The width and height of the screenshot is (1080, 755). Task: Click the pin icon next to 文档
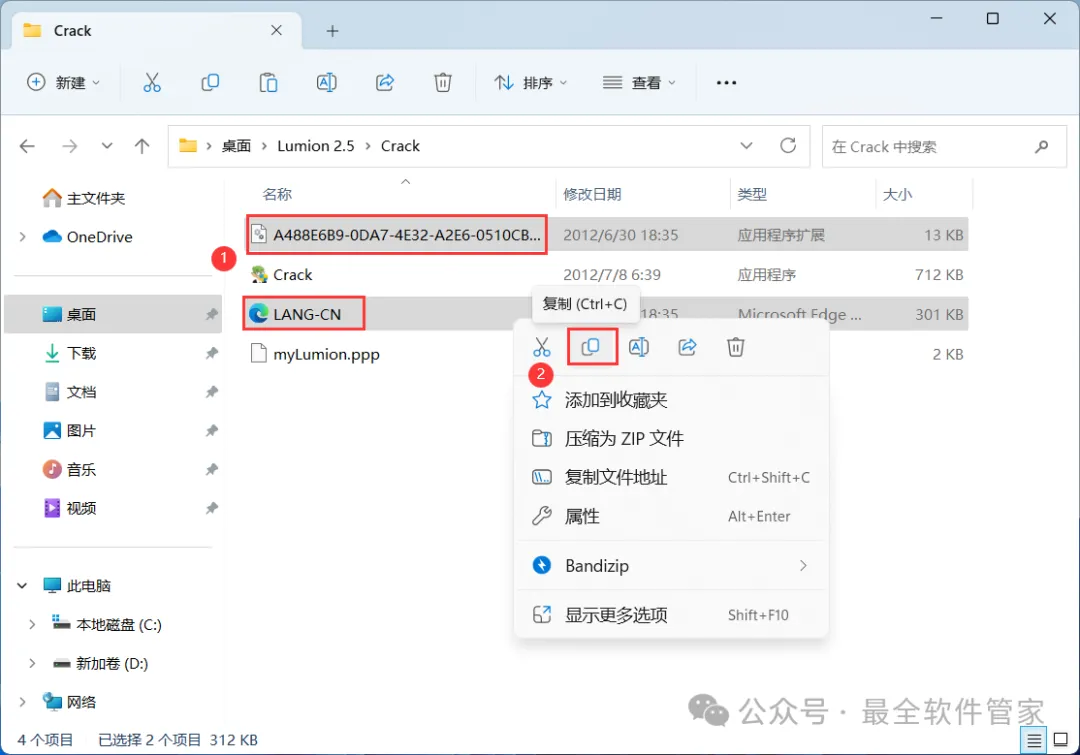pos(211,392)
